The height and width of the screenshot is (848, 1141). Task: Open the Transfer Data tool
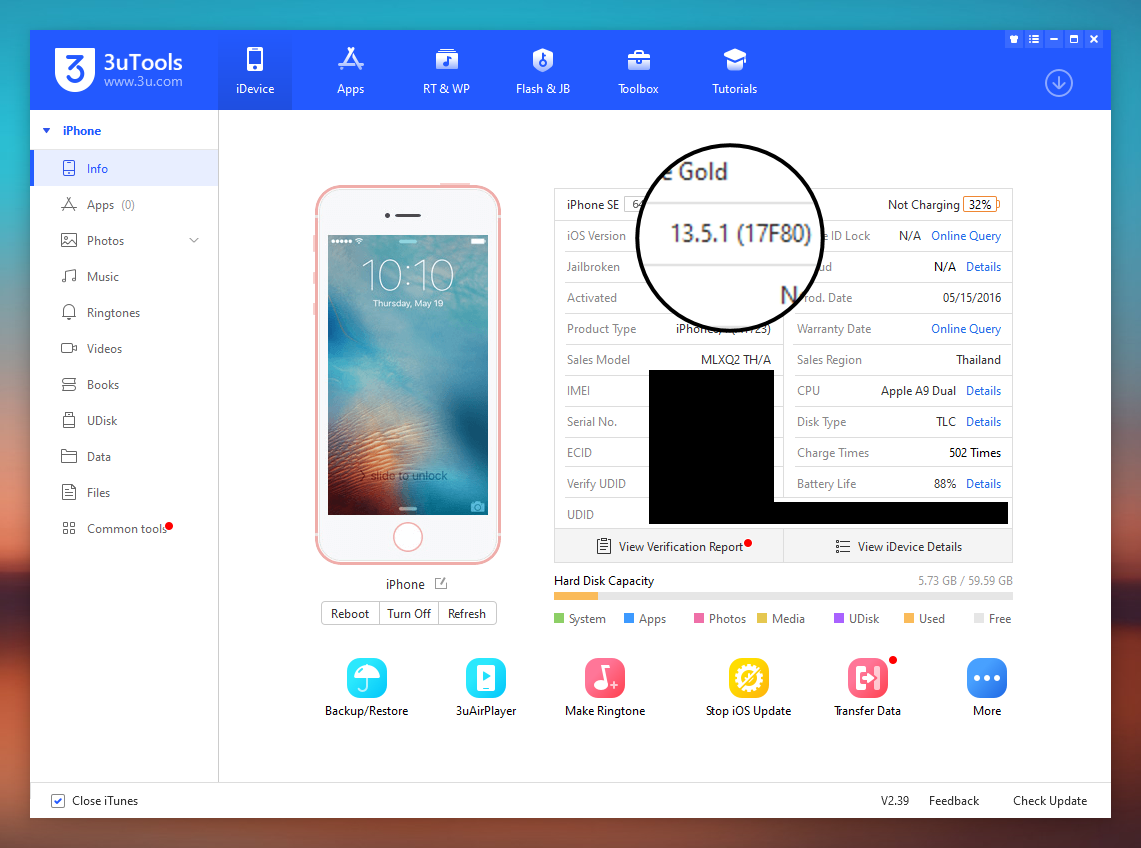(x=867, y=678)
